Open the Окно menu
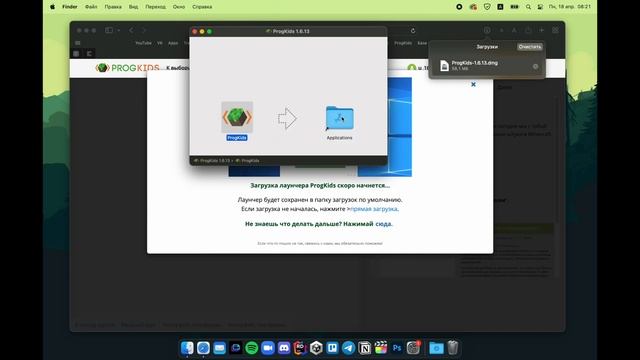 179,7
